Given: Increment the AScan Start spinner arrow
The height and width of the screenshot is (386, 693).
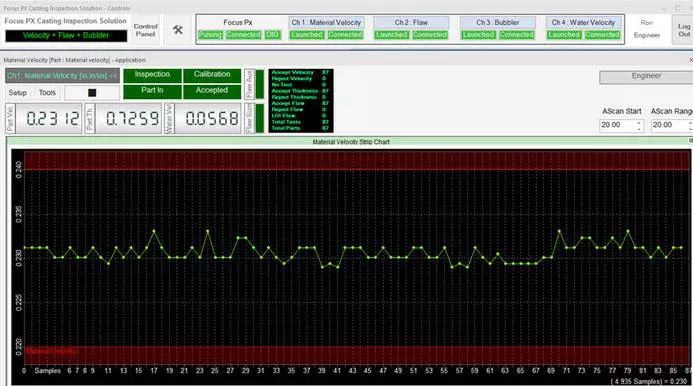Looking at the screenshot, I should pos(639,122).
